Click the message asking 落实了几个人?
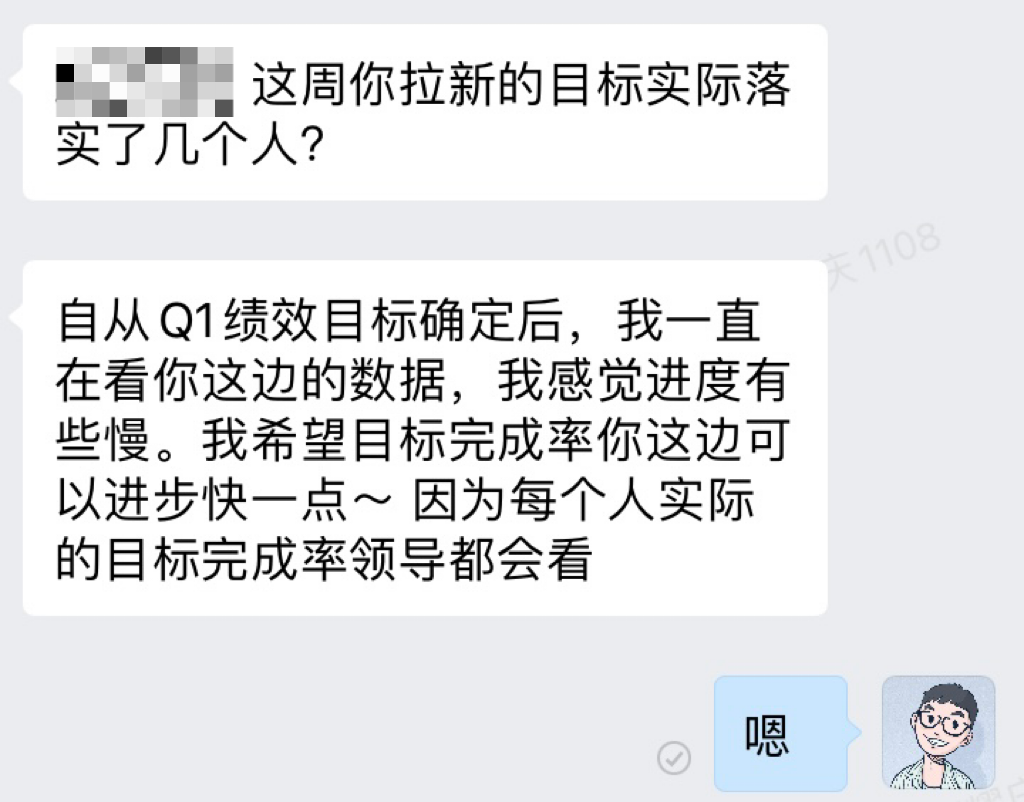The width and height of the screenshot is (1024, 802). (425, 112)
